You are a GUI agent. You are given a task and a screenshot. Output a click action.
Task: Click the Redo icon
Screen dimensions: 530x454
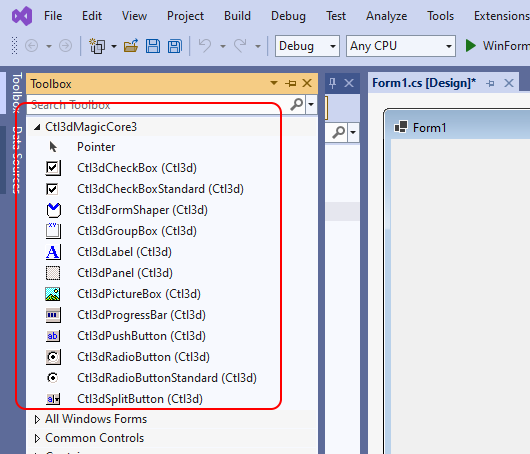240,46
